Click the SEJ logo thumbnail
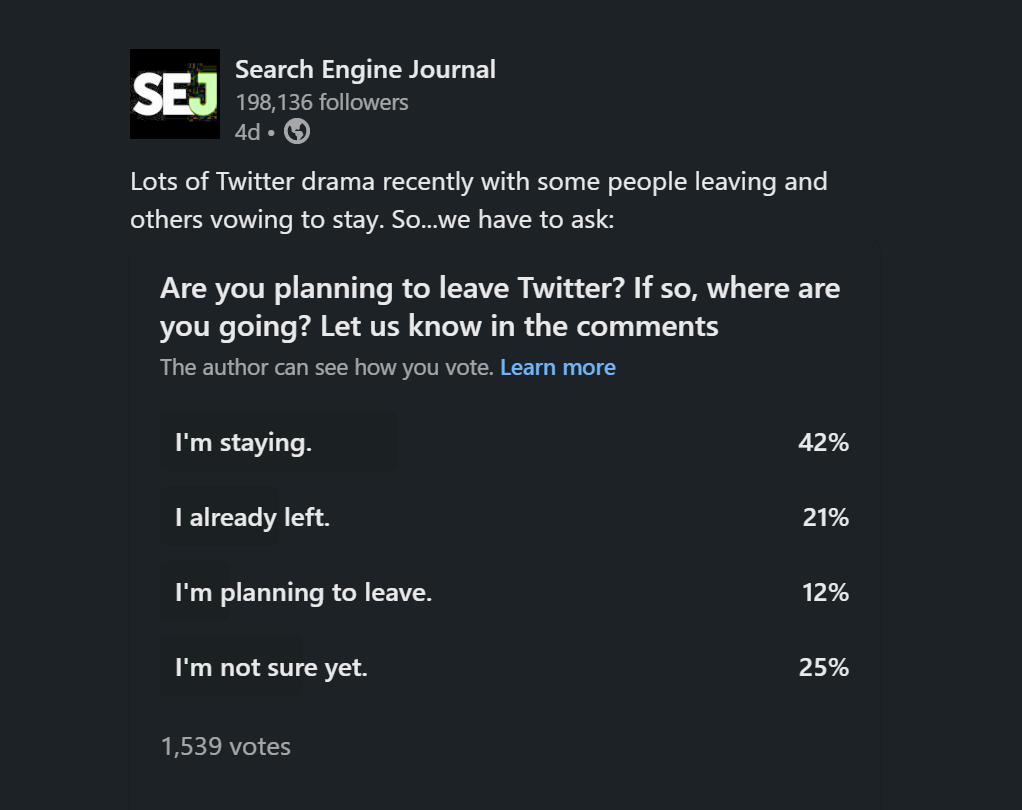 (x=175, y=94)
